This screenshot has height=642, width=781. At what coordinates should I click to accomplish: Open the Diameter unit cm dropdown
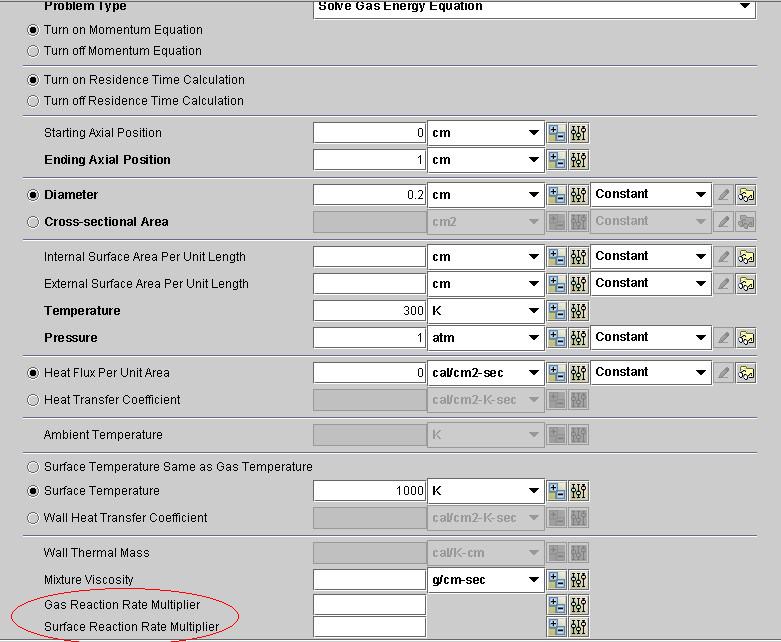[534, 195]
